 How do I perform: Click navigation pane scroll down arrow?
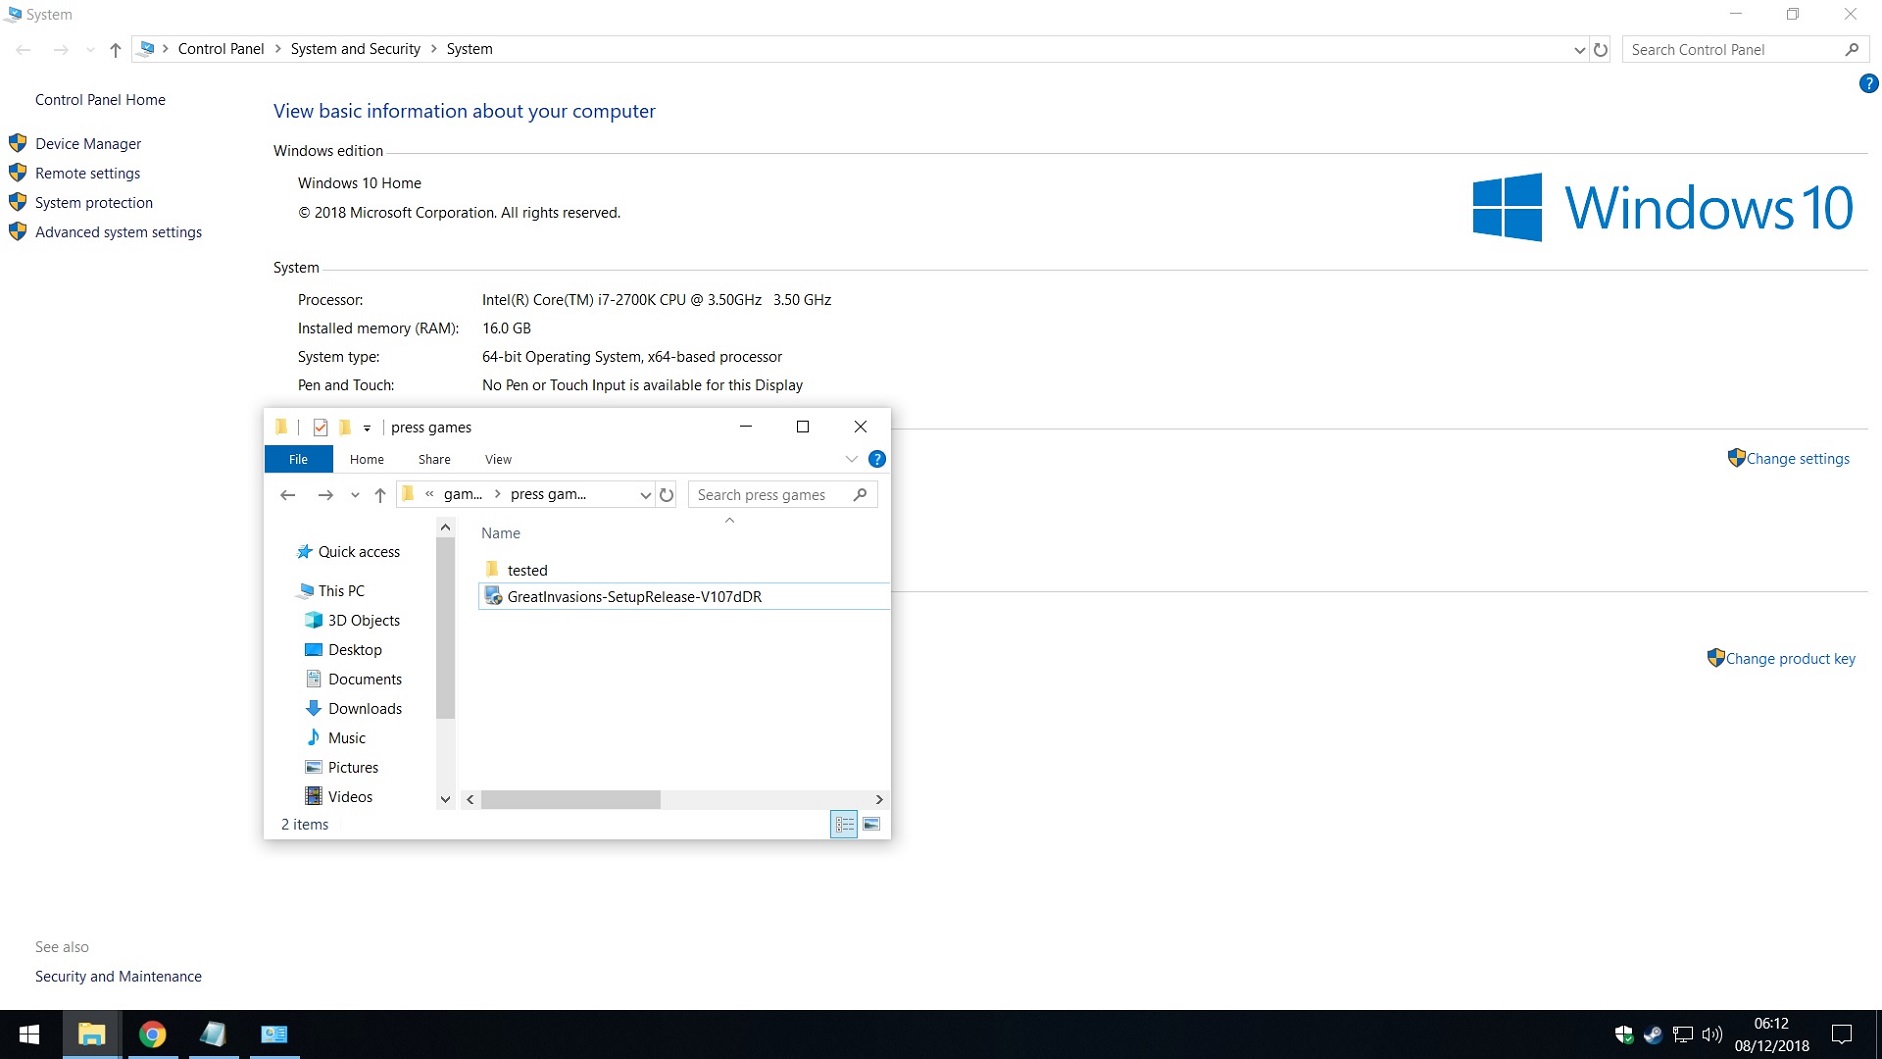click(445, 799)
